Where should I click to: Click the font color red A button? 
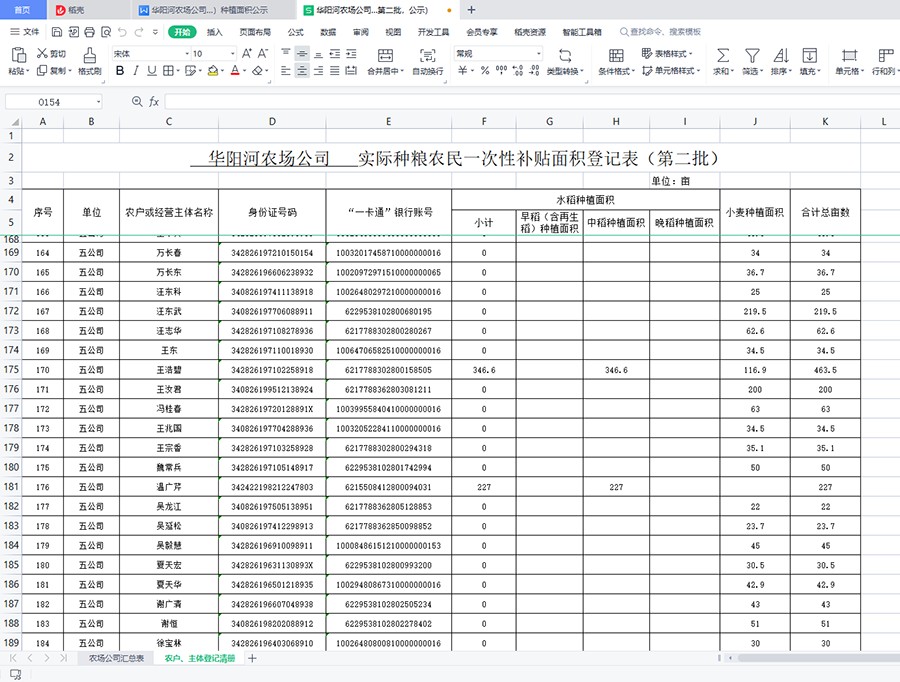point(235,71)
